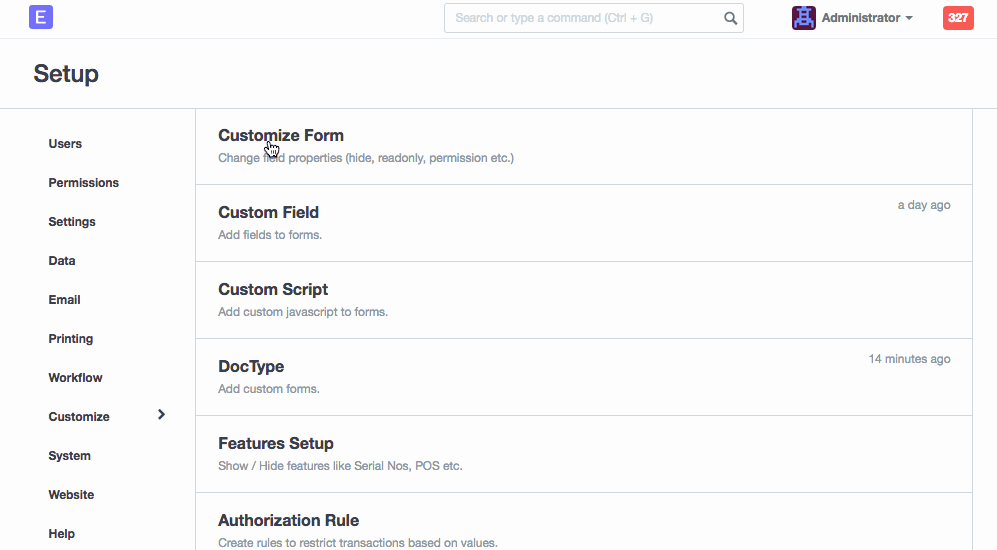Open the DocType list item

coord(251,367)
